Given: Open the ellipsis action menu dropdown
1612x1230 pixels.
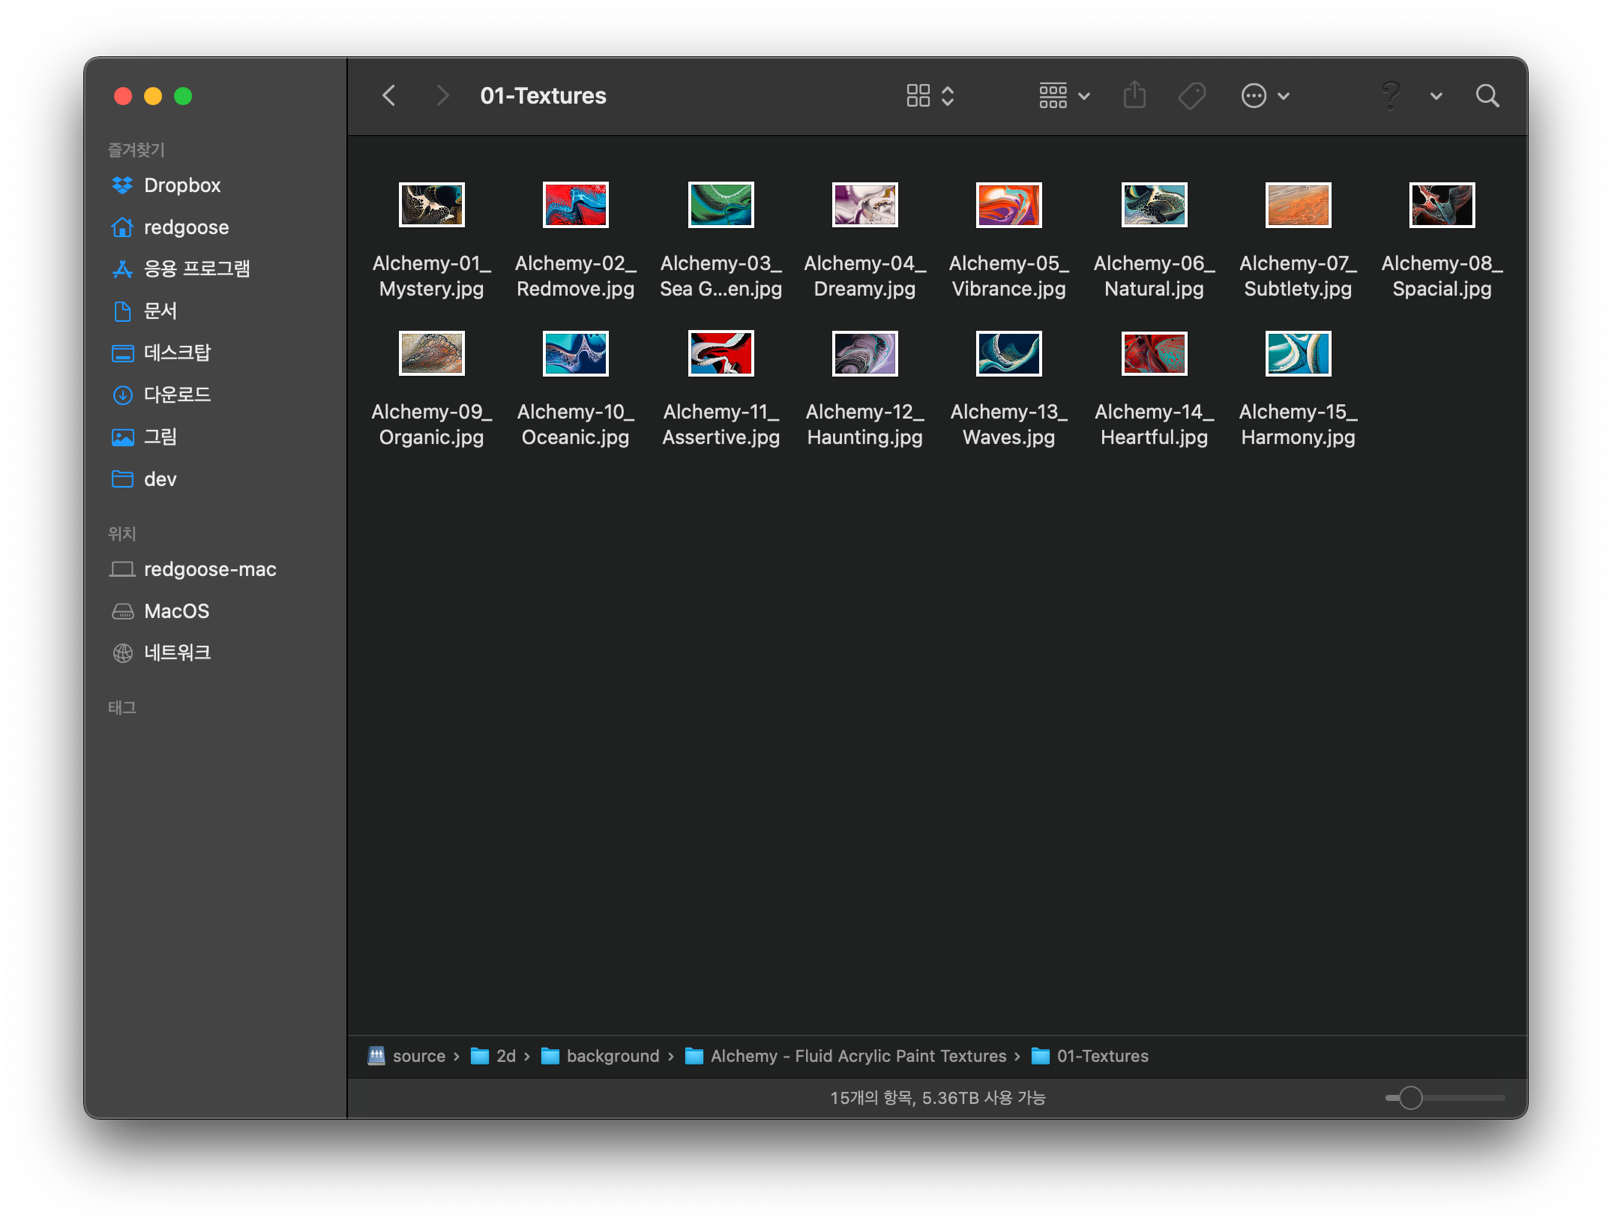Looking at the screenshot, I should coord(1265,96).
